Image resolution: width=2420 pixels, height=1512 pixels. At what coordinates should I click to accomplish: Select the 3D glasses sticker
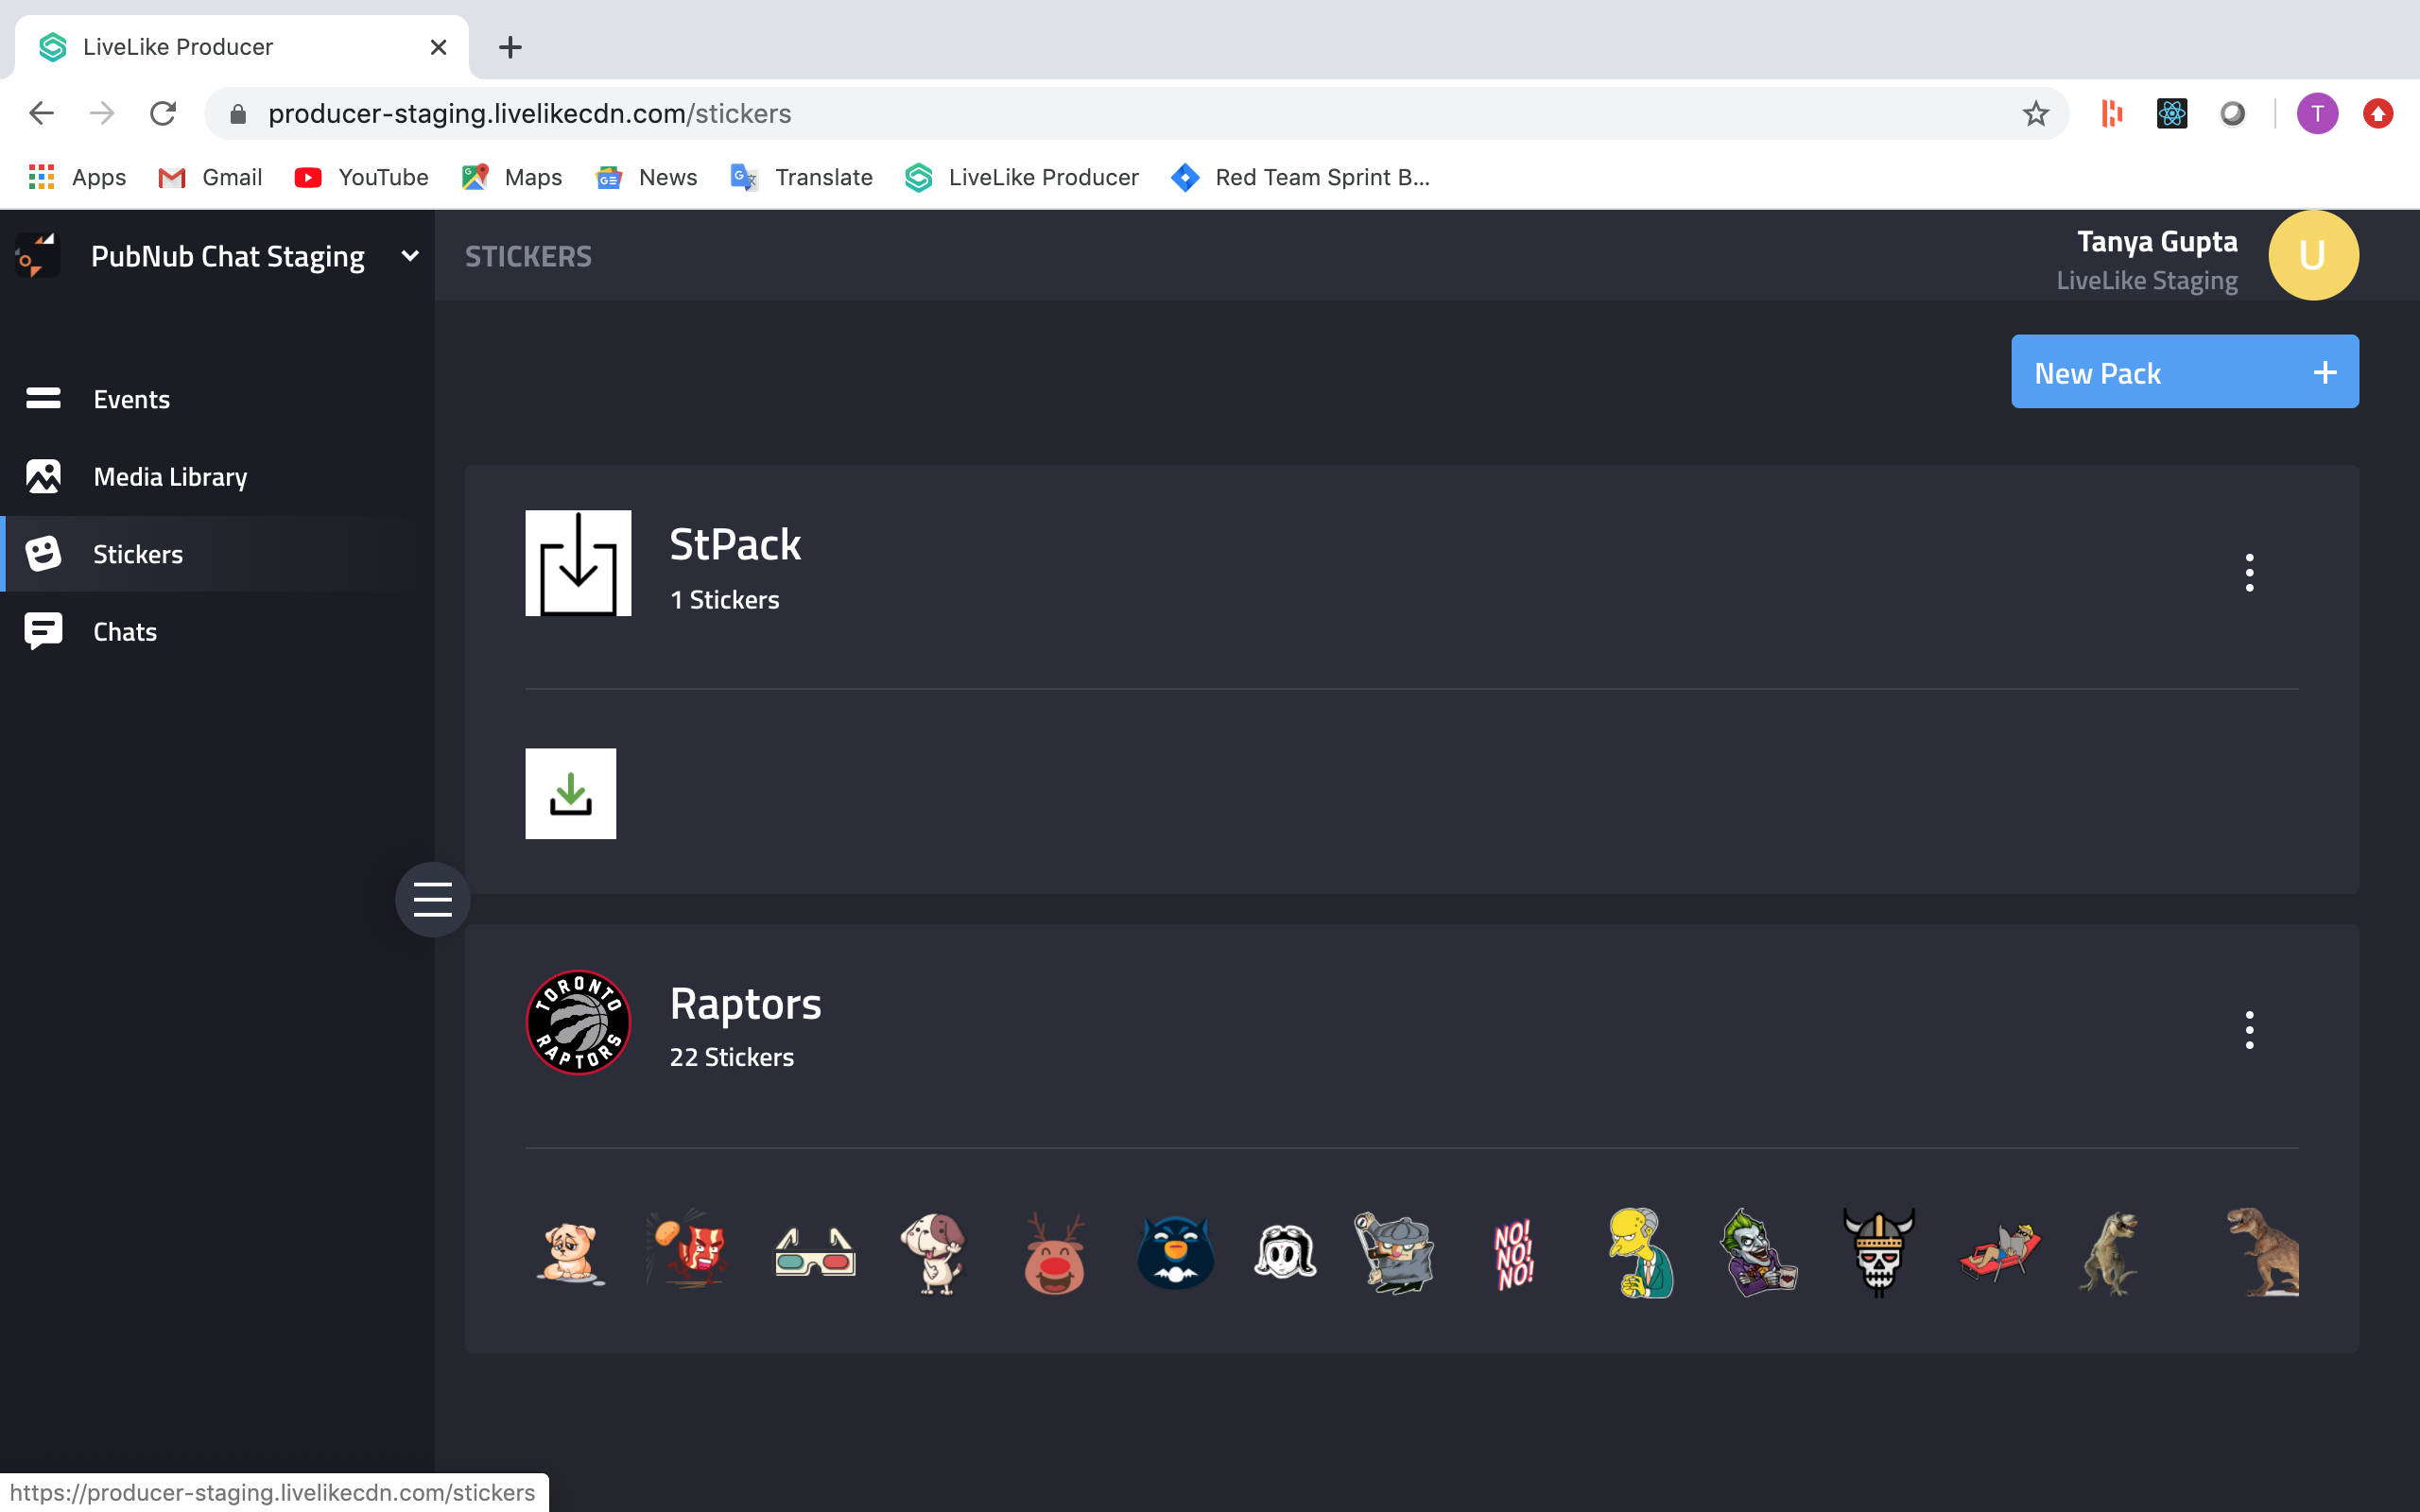[x=815, y=1252]
